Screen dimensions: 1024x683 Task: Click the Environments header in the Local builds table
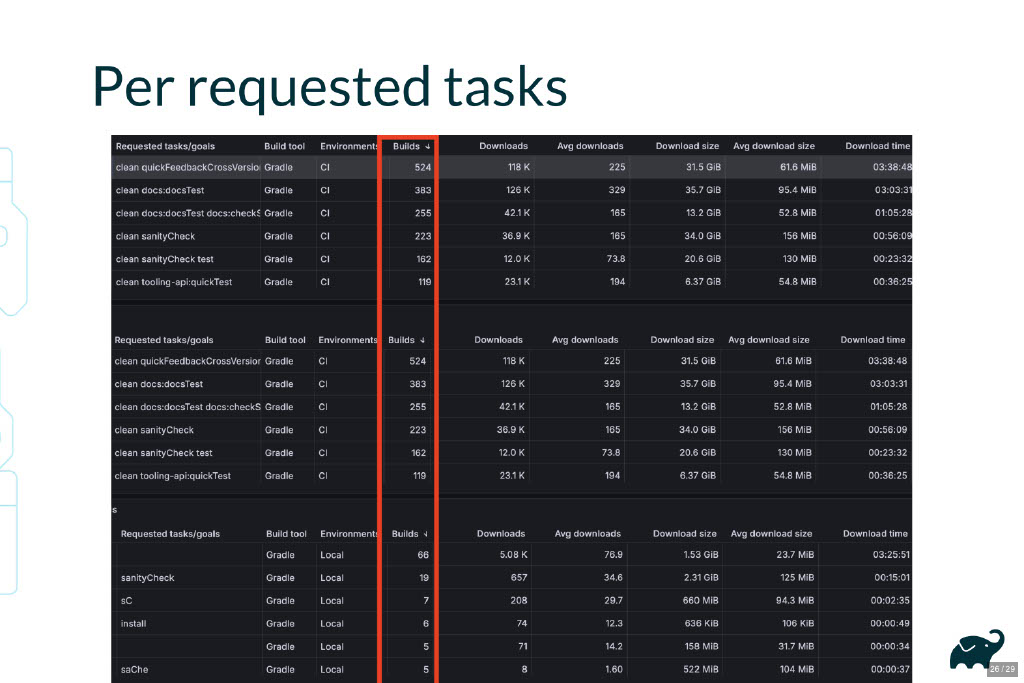(349, 534)
